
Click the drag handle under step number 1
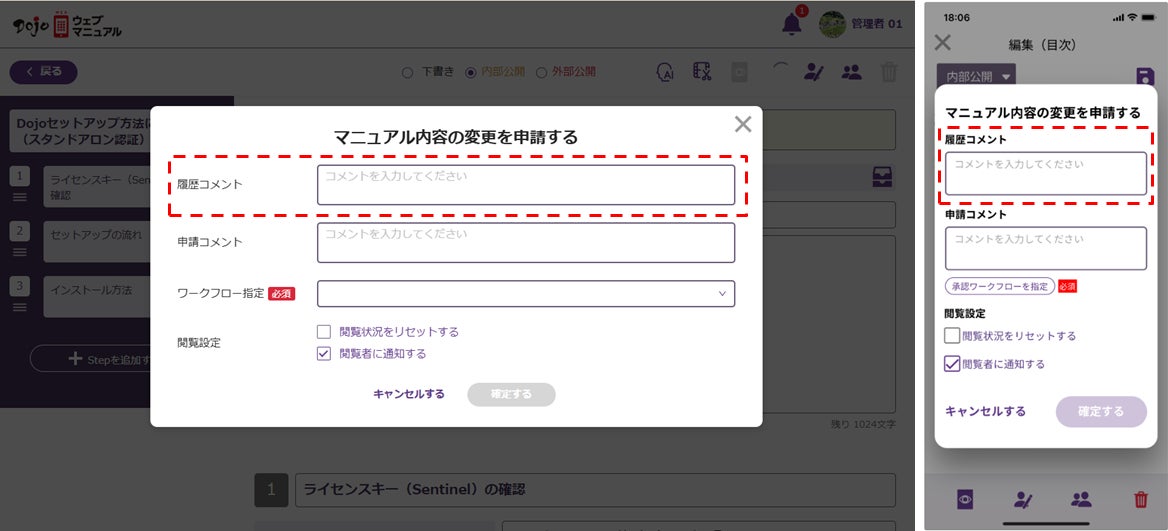(20, 197)
